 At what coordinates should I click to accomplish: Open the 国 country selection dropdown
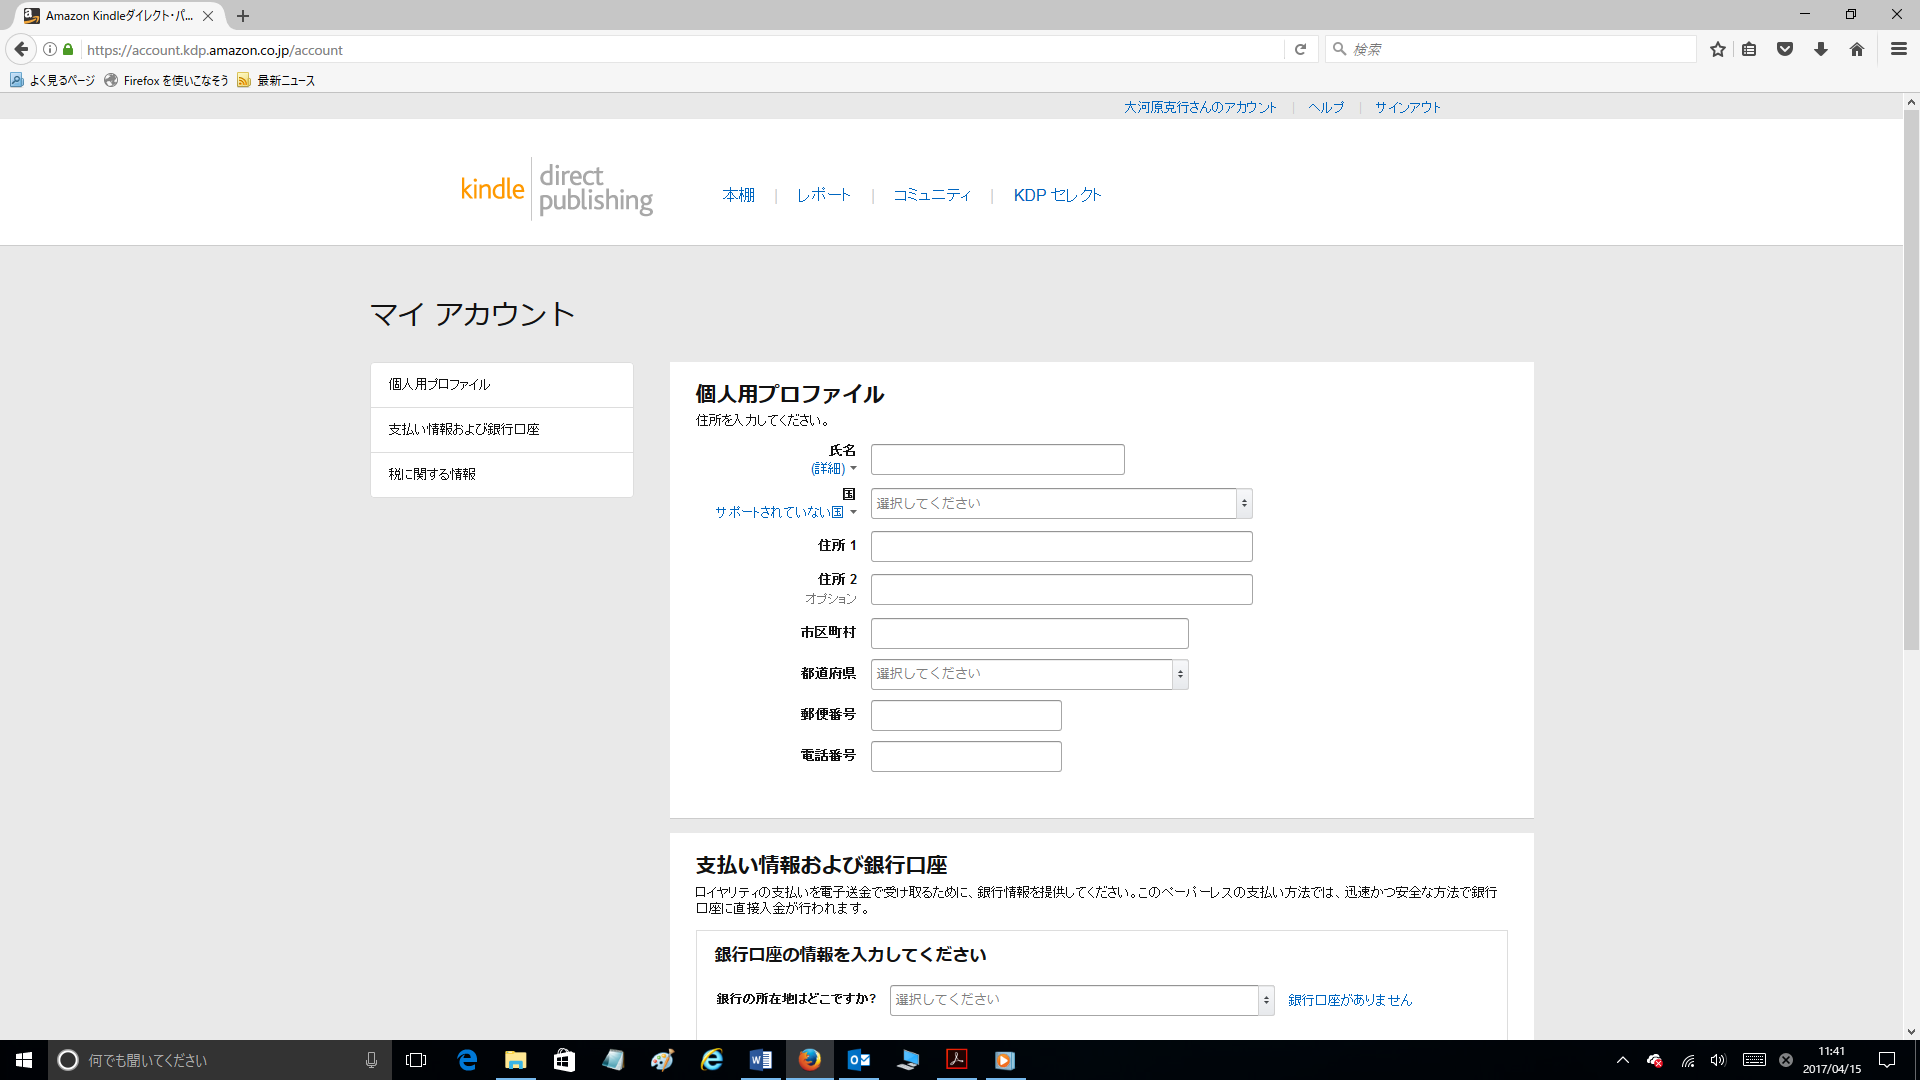pos(1060,503)
